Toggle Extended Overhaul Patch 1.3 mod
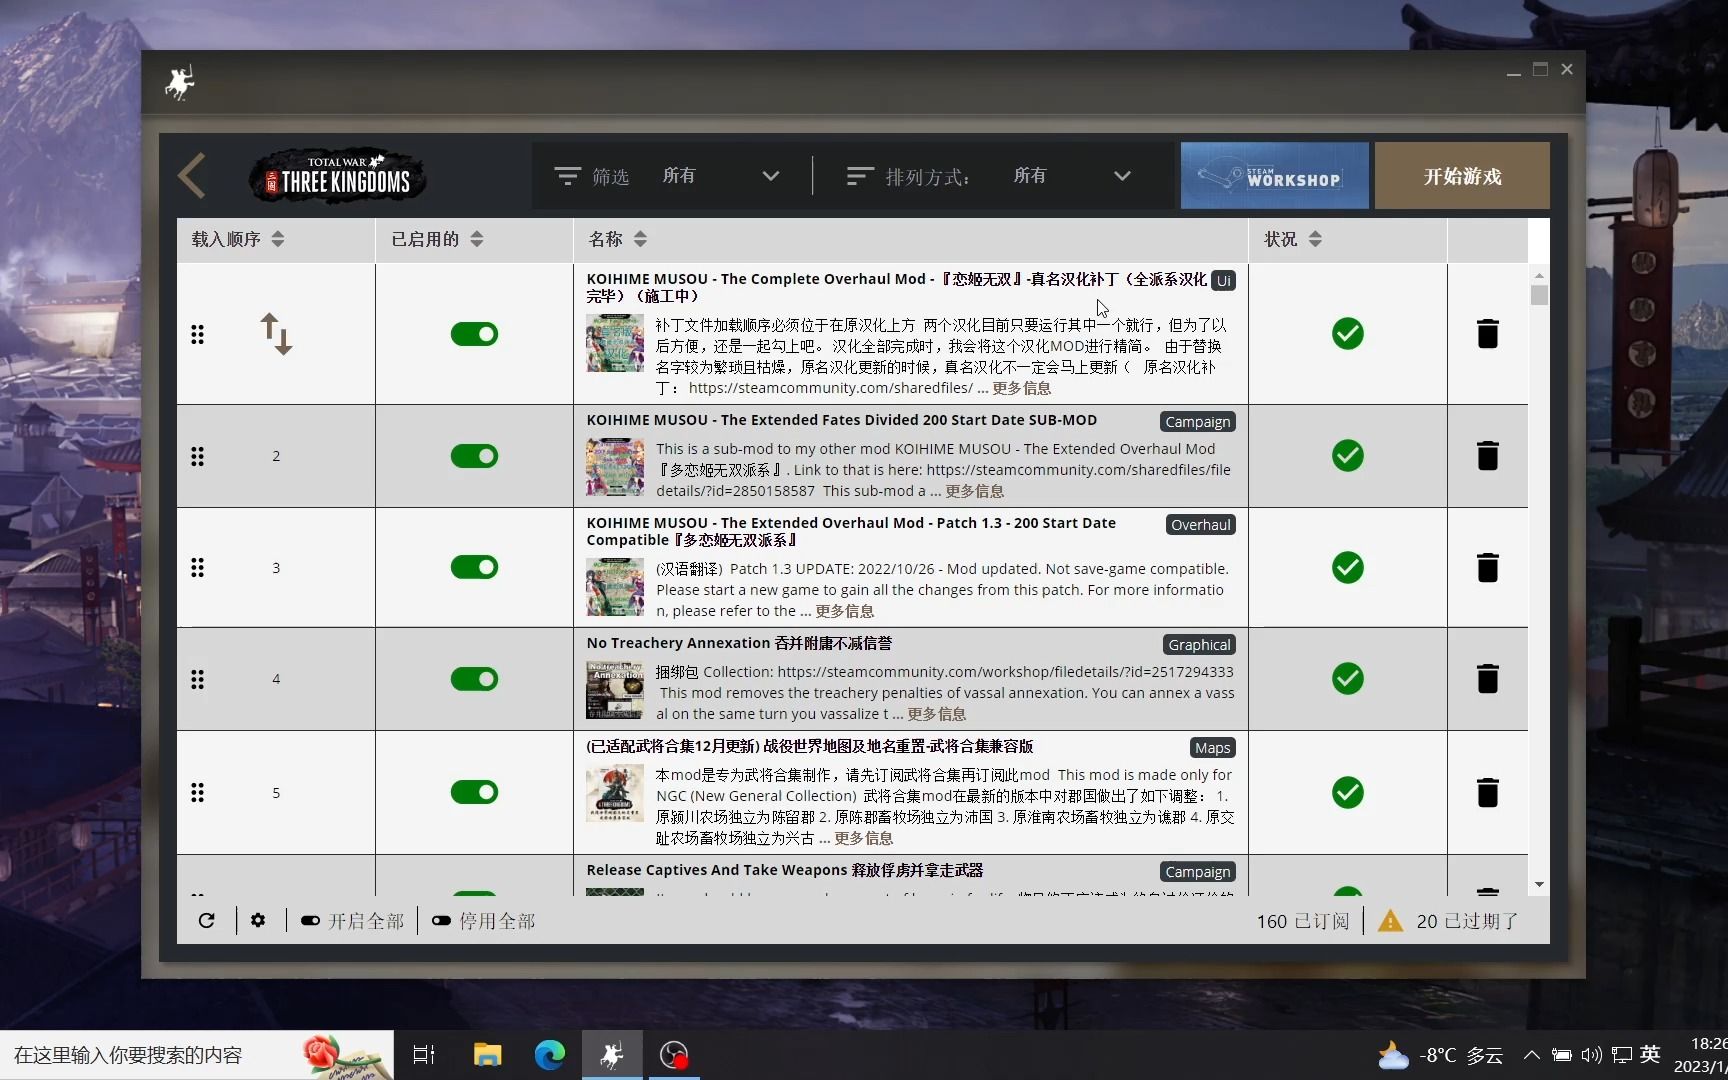Screen dimensions: 1728x1080 tap(474, 567)
